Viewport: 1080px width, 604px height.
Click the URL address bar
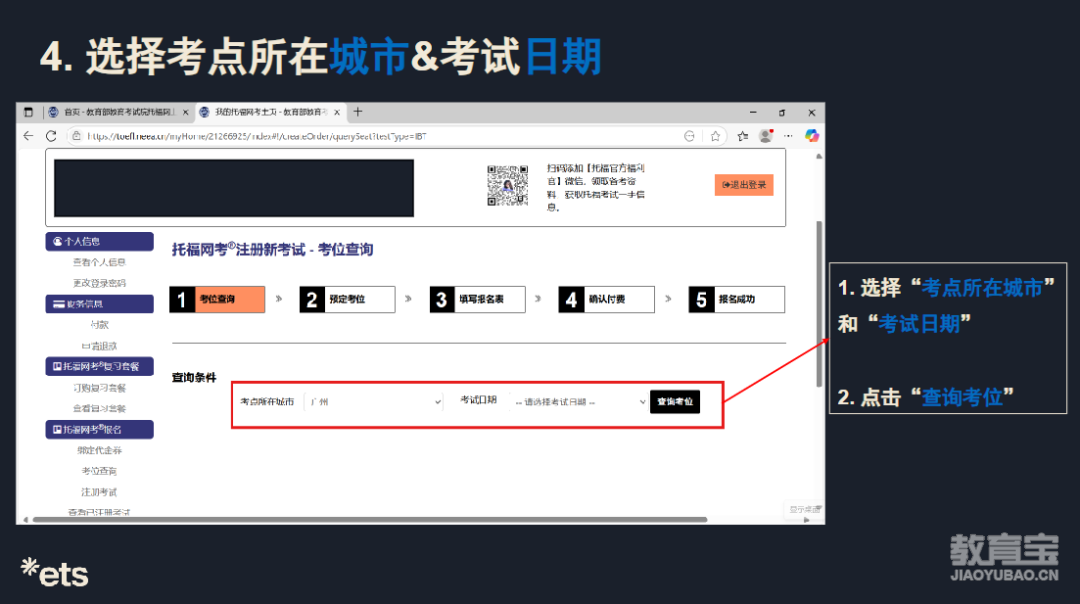(379, 136)
